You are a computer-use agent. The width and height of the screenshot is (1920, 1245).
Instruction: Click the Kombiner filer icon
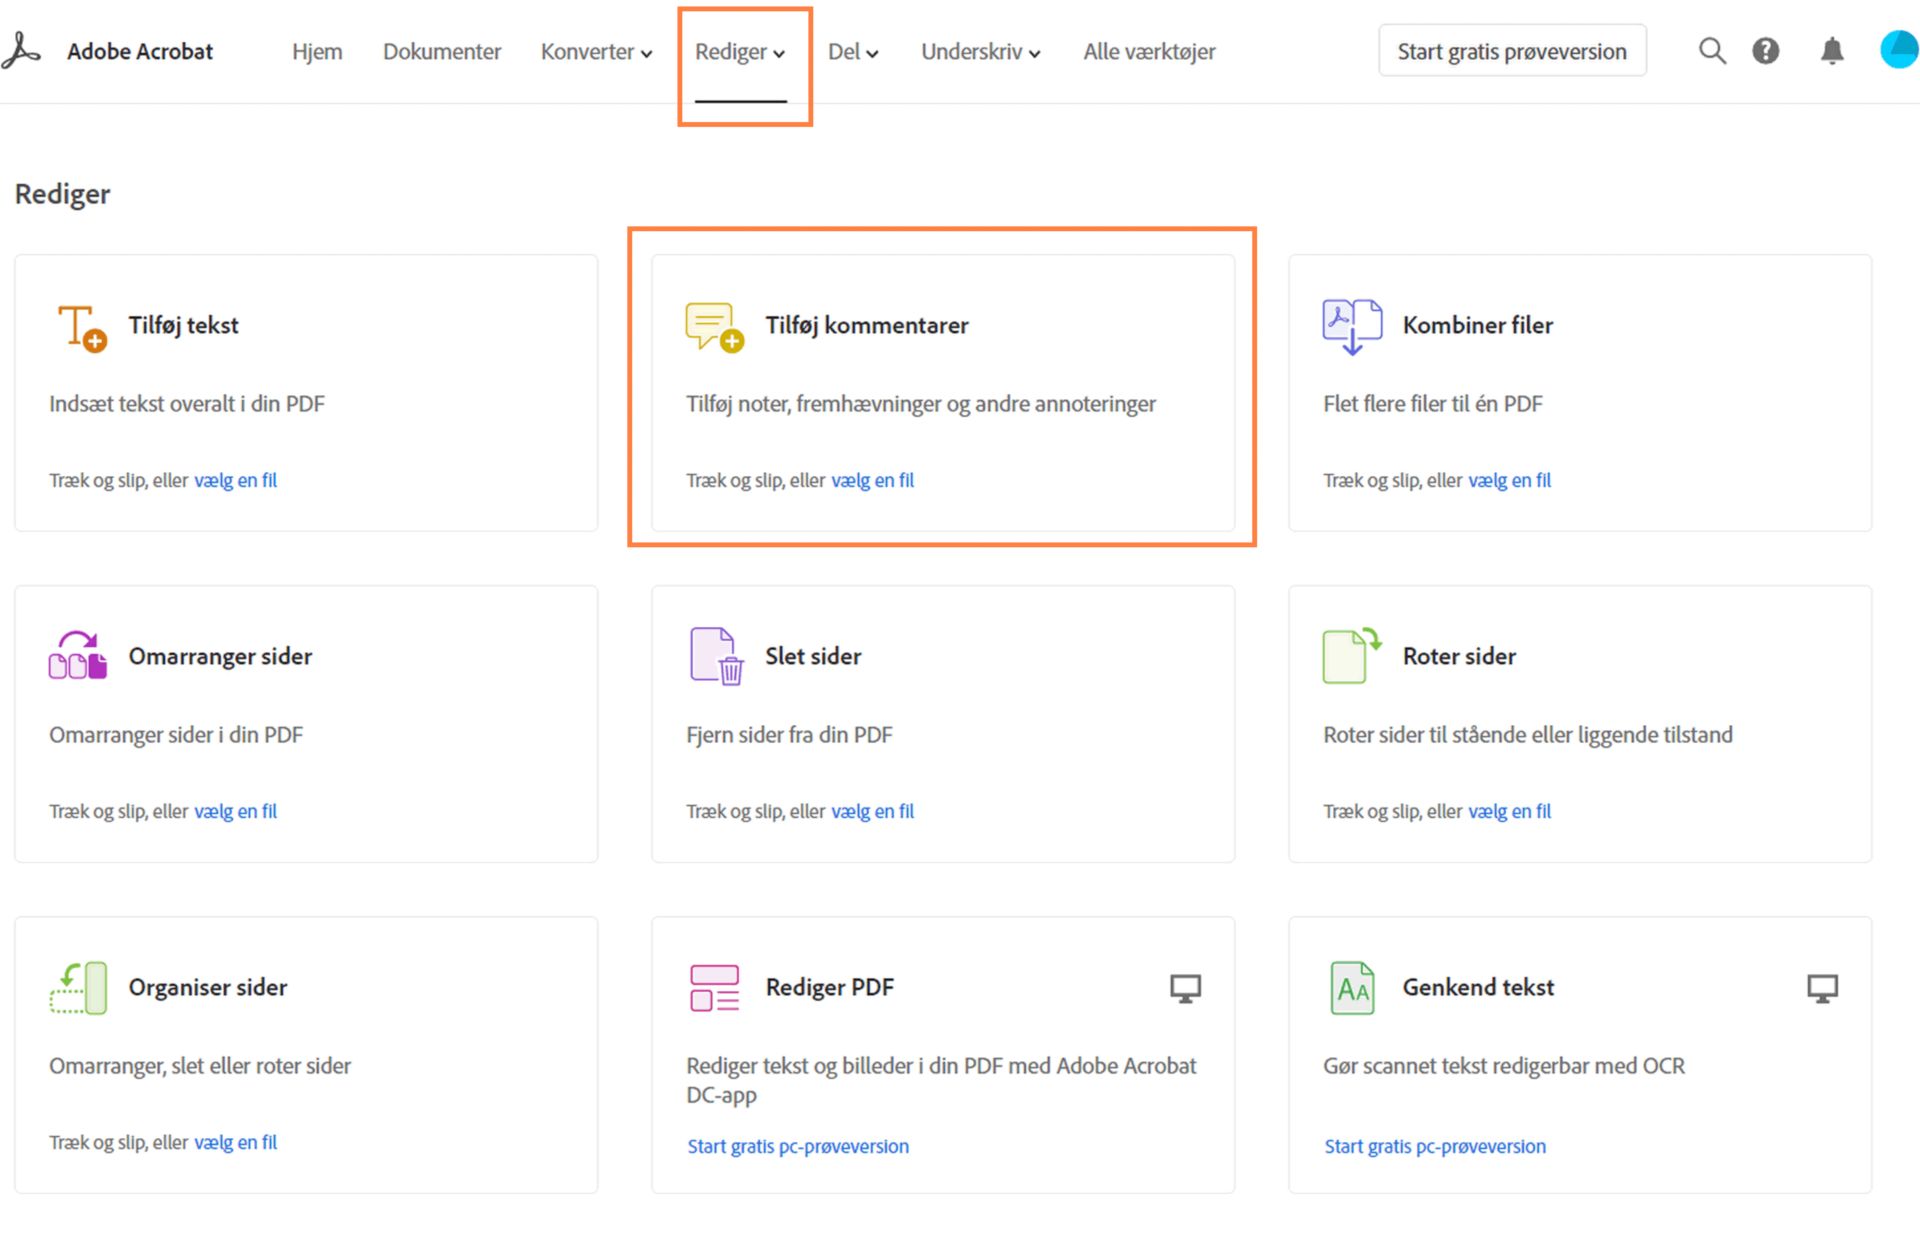[1352, 327]
